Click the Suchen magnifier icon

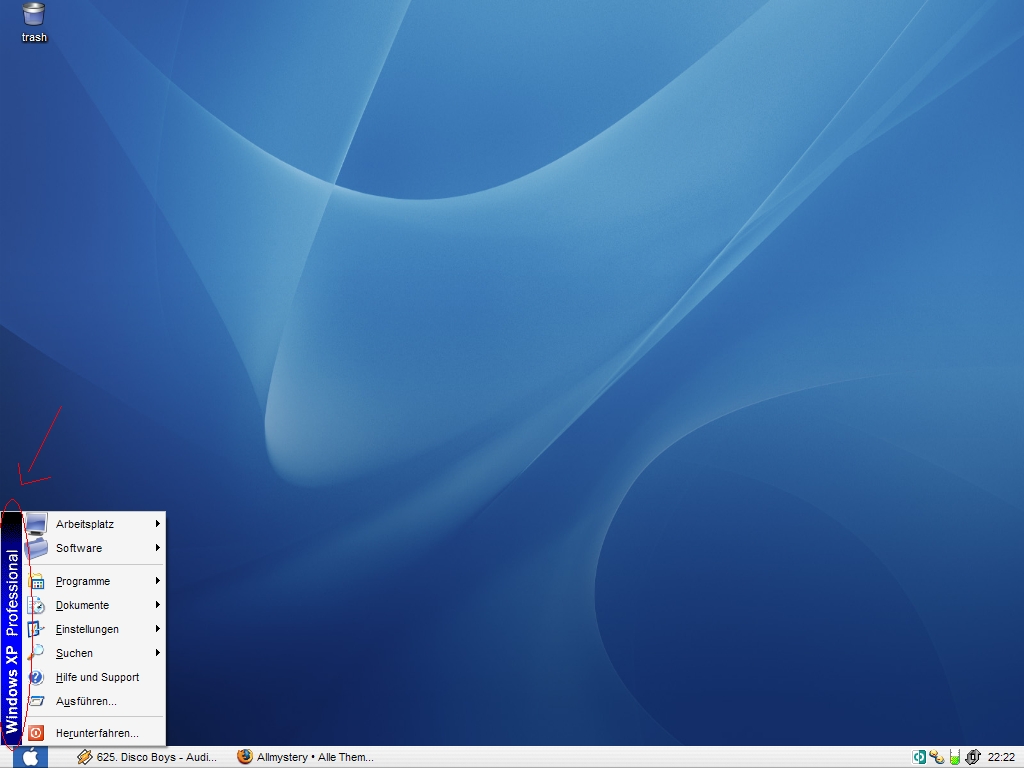point(37,653)
